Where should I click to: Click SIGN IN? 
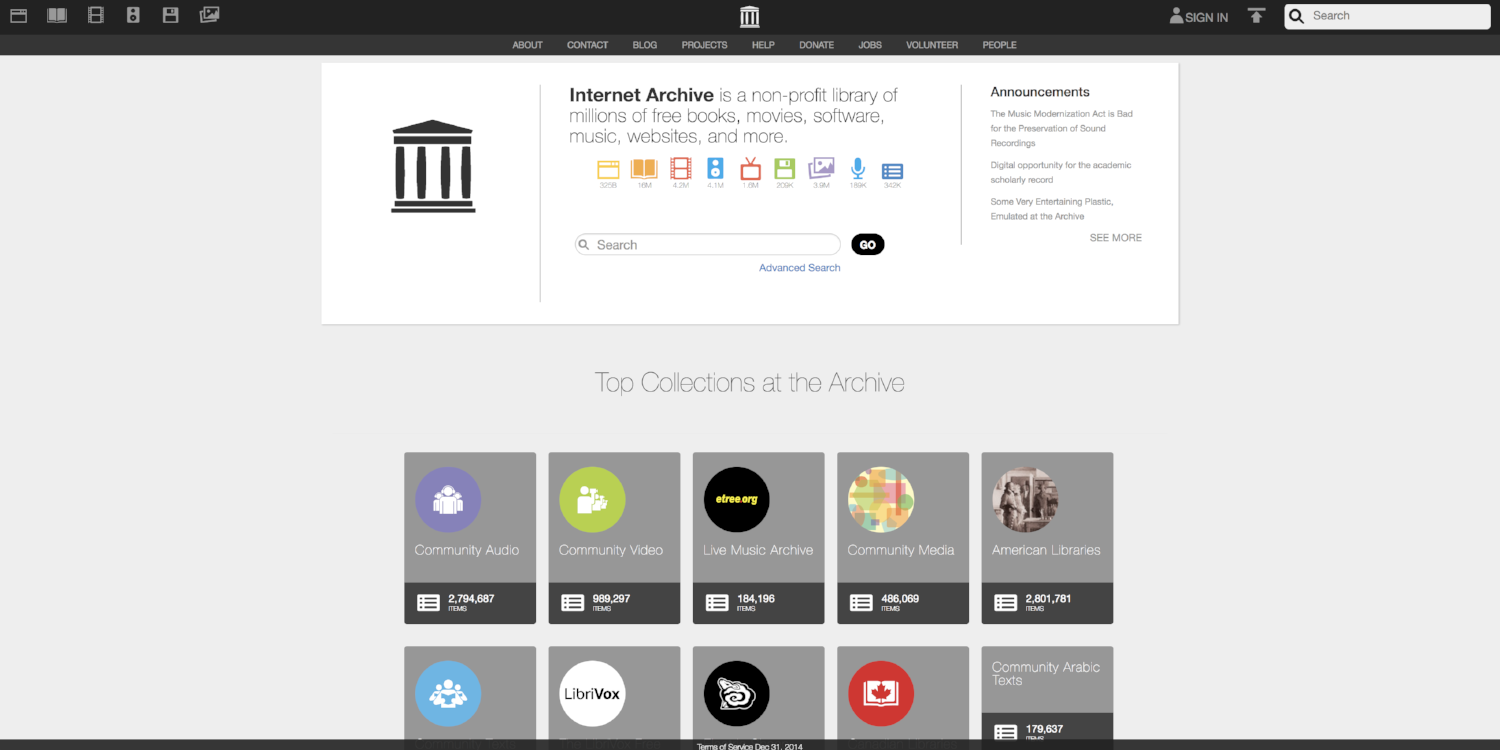tap(1199, 17)
